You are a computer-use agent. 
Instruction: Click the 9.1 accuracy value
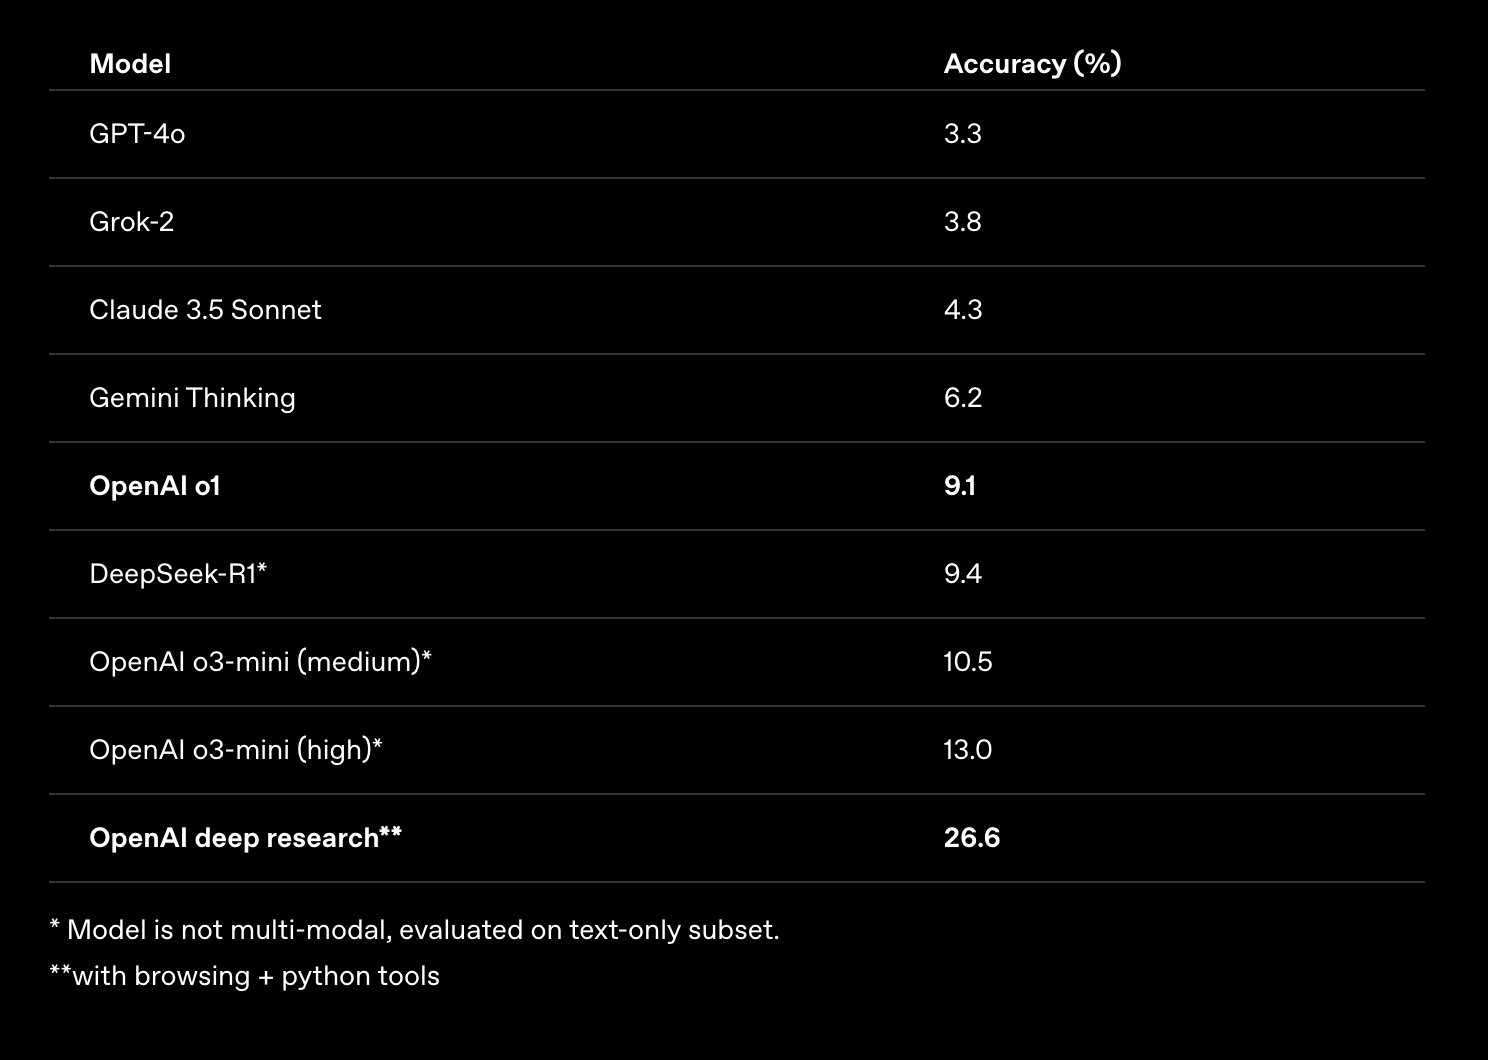(960, 486)
